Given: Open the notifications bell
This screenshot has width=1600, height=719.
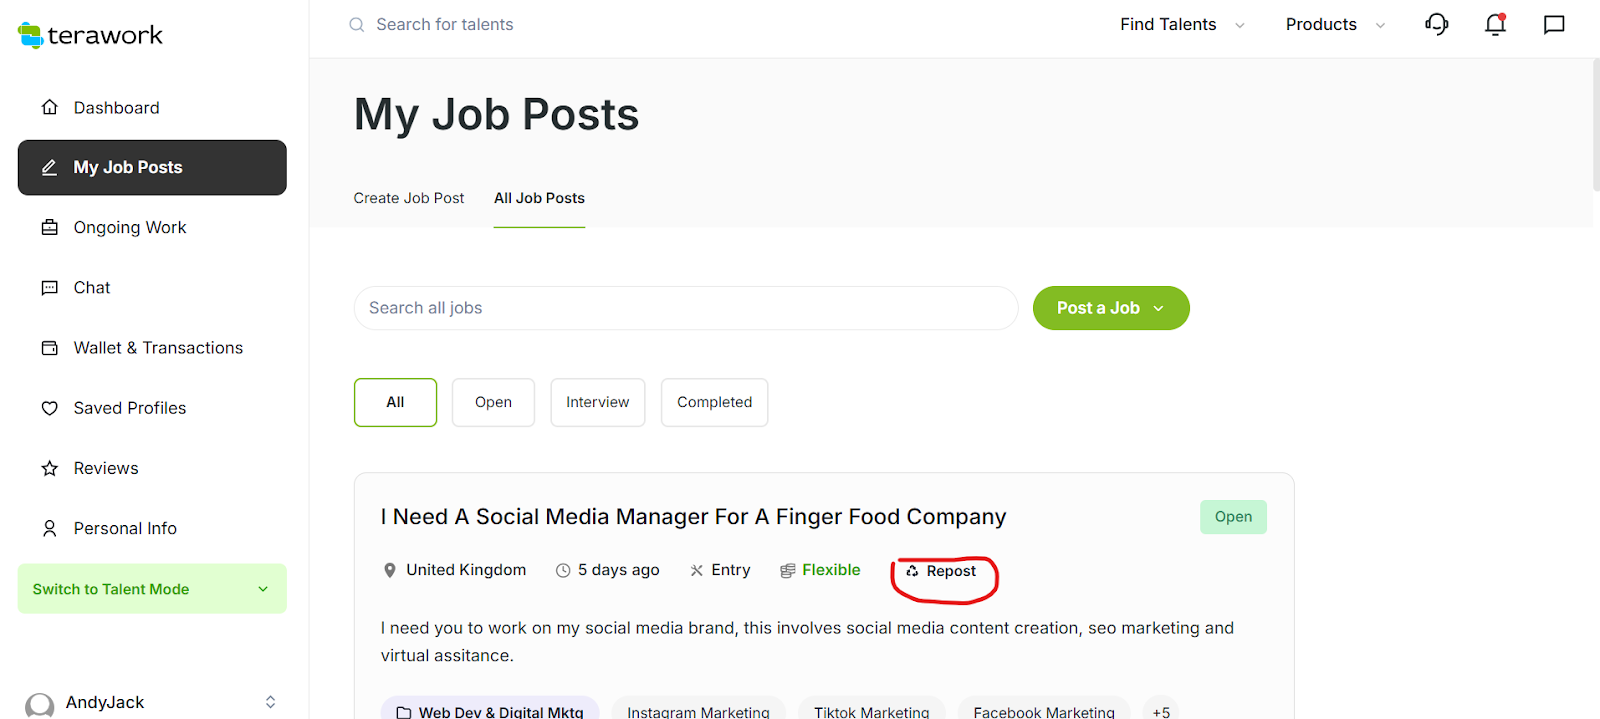Looking at the screenshot, I should [1495, 24].
